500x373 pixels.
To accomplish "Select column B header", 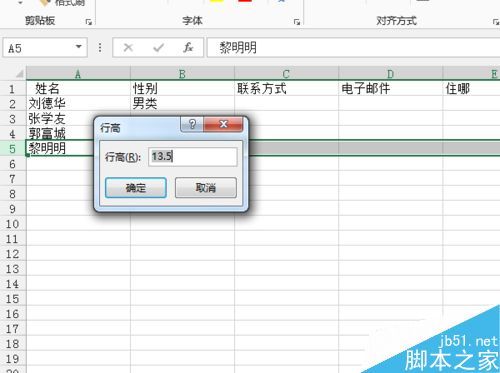I will 182,74.
